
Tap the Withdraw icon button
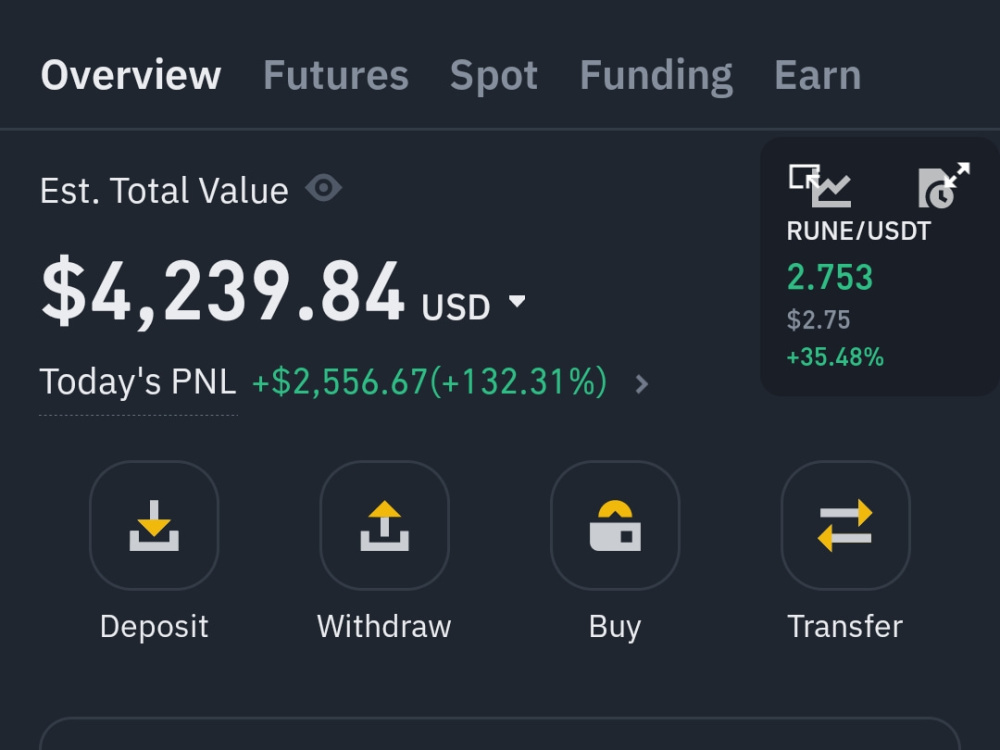tap(385, 525)
